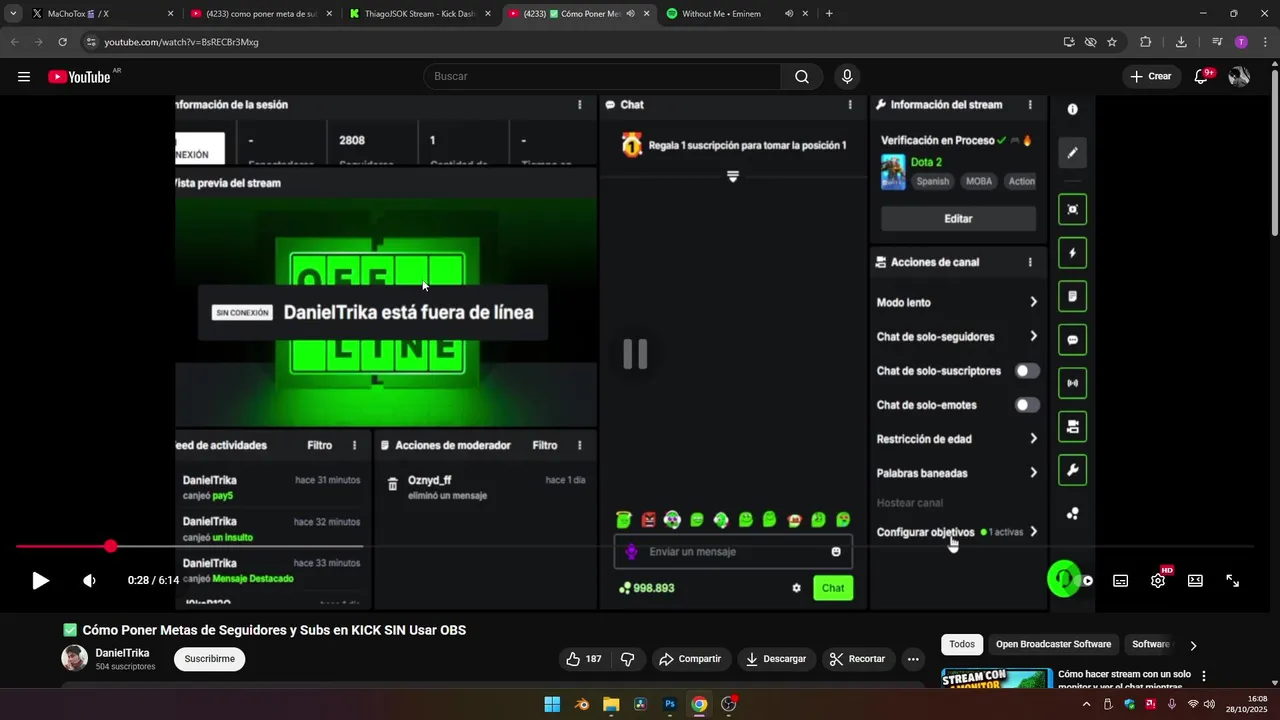1280x720 pixels.
Task: Open the media control icon
Action: 1217,42
